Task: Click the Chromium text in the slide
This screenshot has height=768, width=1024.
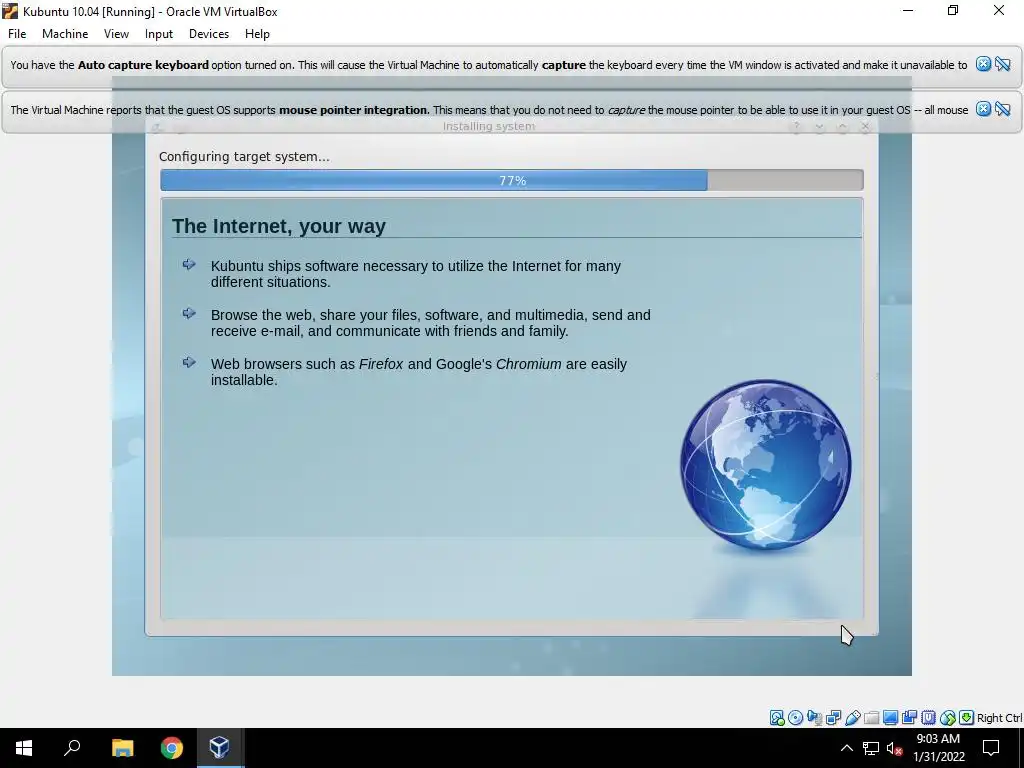Action: pyautogui.click(x=528, y=364)
